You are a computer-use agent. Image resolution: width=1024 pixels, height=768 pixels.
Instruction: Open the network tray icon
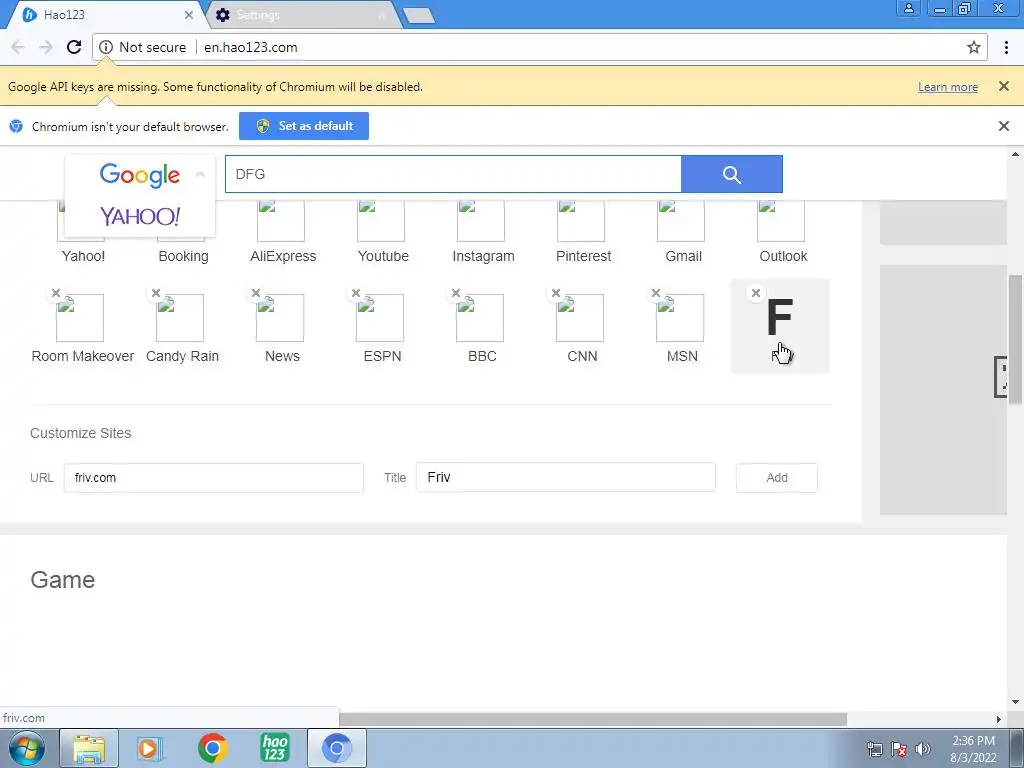pyautogui.click(x=874, y=749)
